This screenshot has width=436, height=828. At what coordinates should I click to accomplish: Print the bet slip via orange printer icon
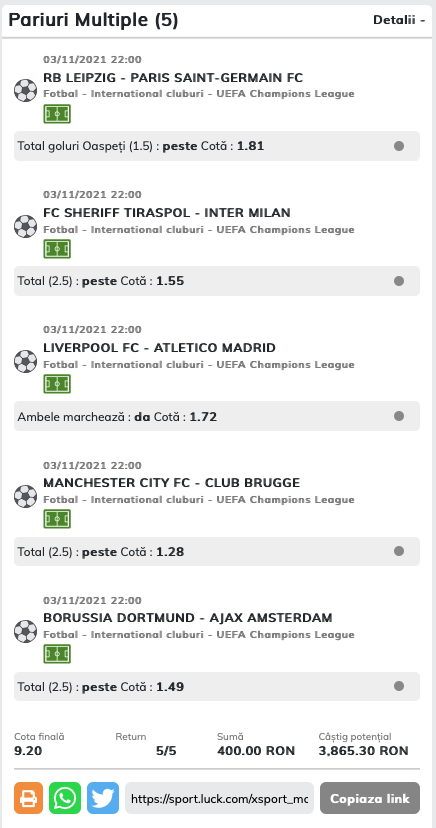[x=29, y=798]
